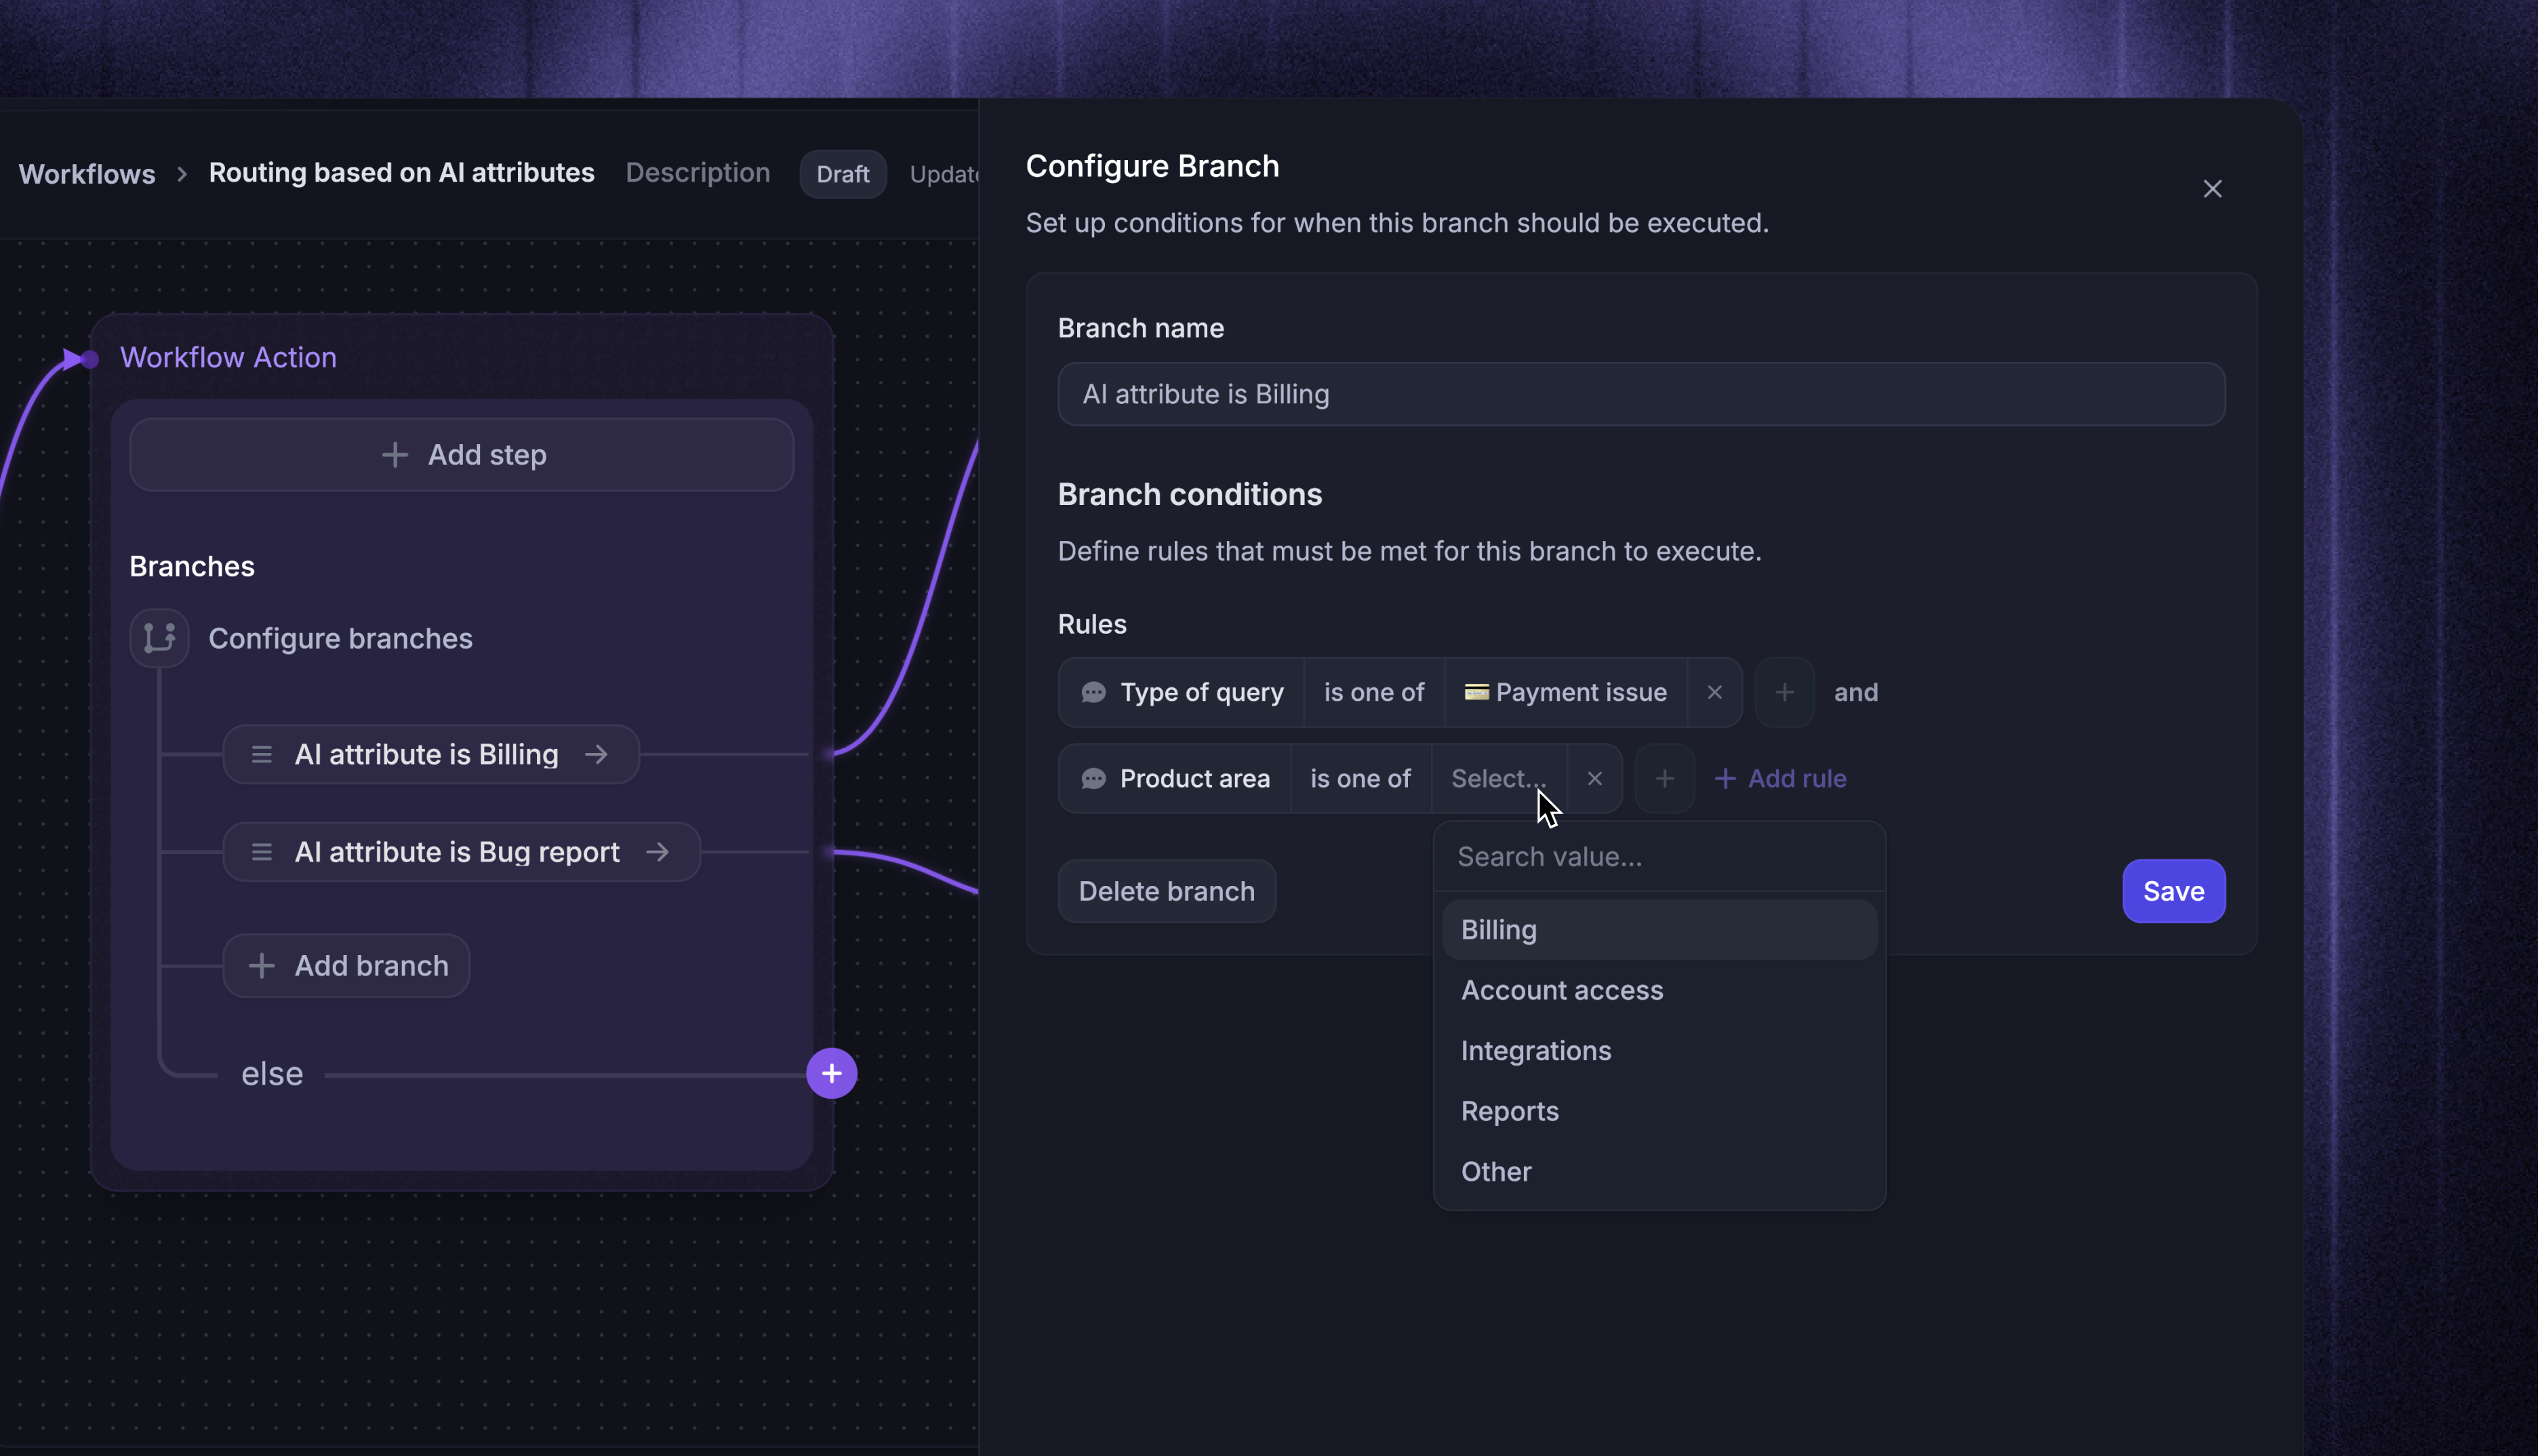Open the 'AI attribute is Bug report' branch

[462, 852]
